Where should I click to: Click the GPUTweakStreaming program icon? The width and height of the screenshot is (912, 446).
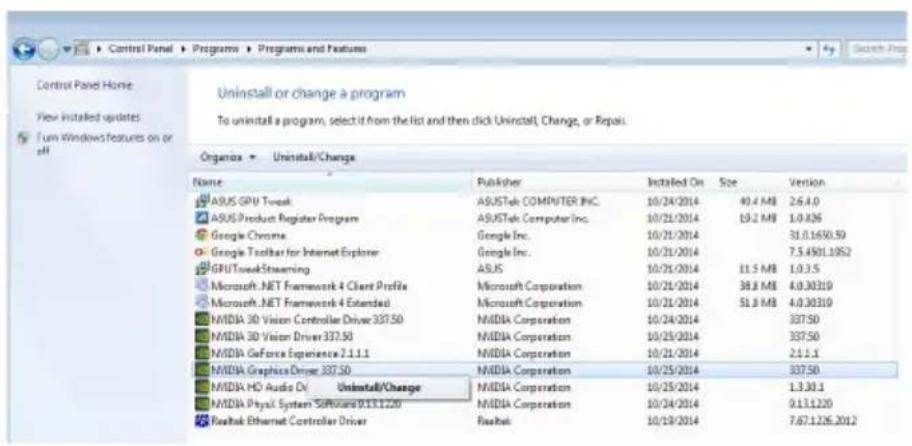pos(201,269)
